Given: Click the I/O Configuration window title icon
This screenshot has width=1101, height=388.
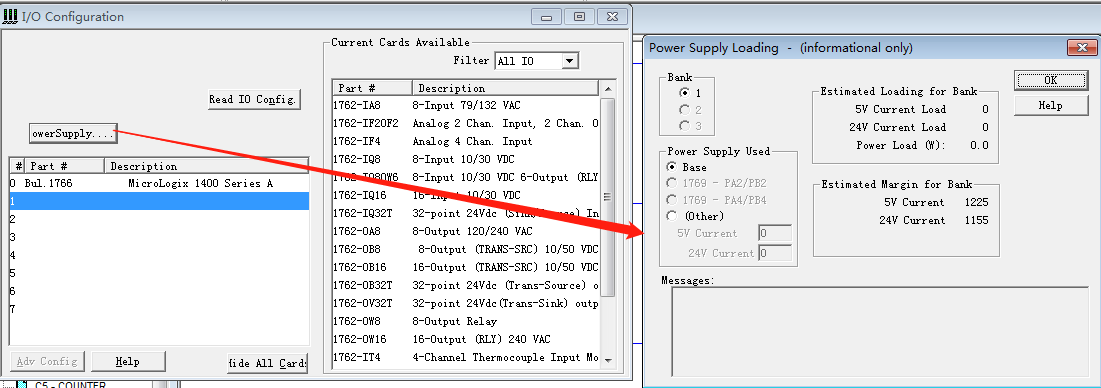Looking at the screenshot, I should (x=10, y=16).
